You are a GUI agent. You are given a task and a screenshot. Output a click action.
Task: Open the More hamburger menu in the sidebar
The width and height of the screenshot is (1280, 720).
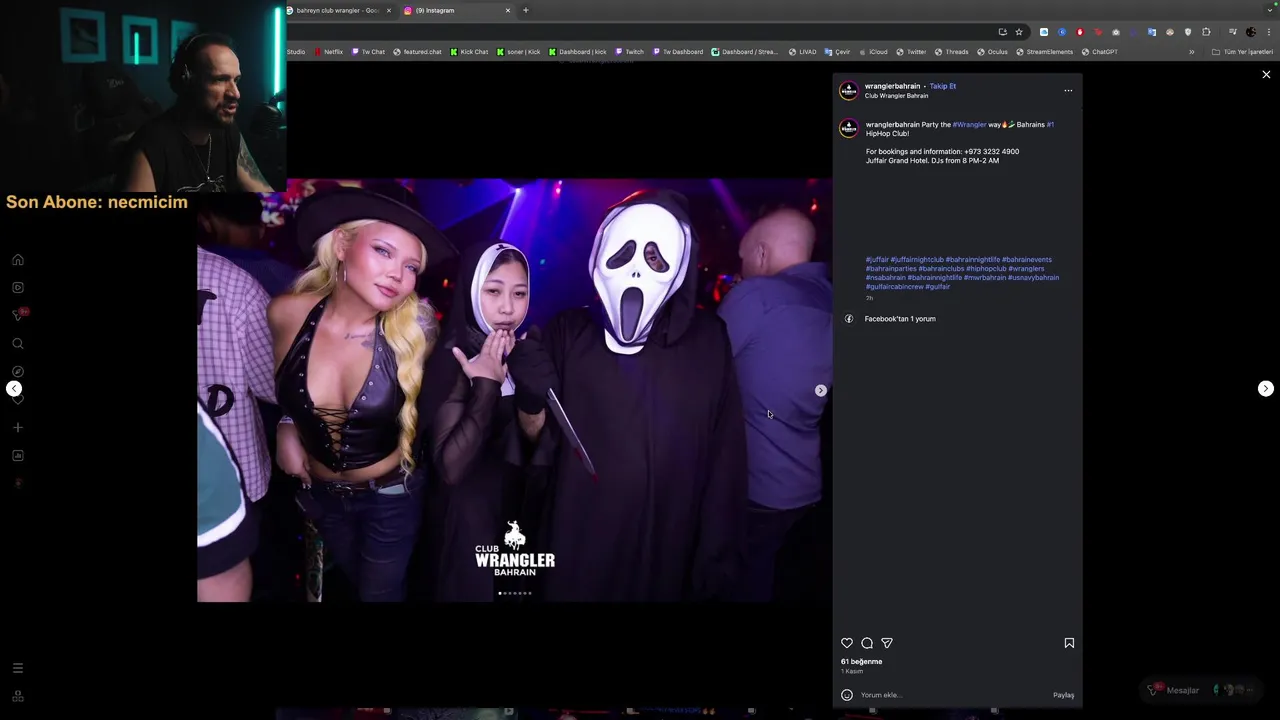point(18,668)
